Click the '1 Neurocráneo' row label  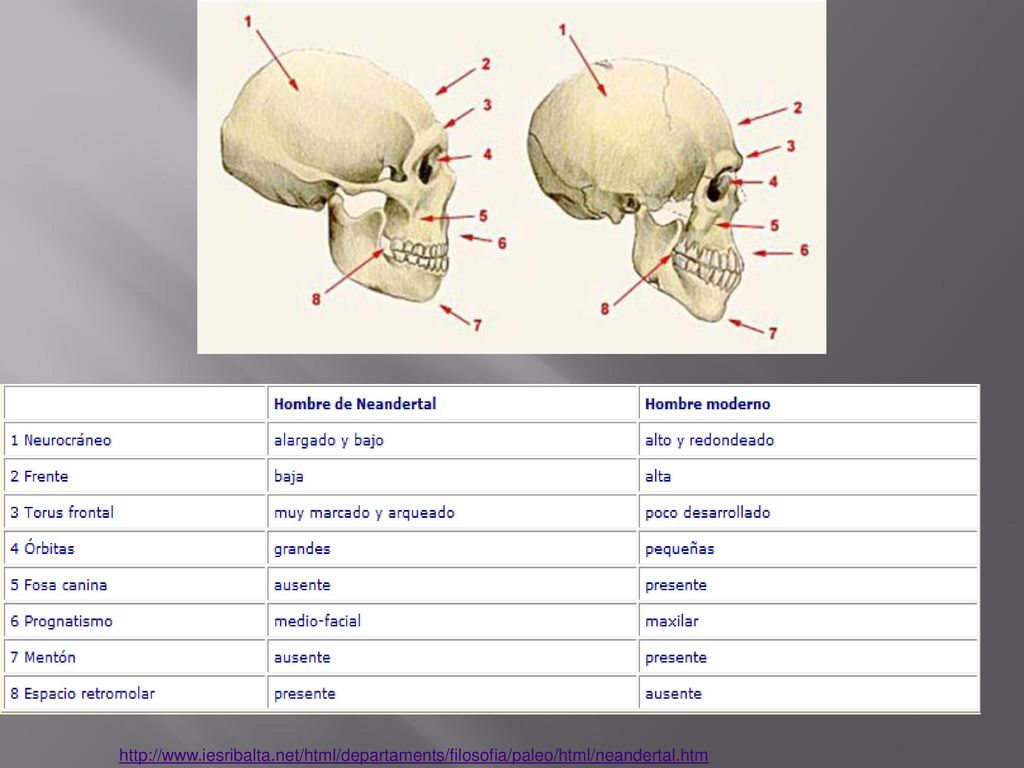click(x=61, y=440)
